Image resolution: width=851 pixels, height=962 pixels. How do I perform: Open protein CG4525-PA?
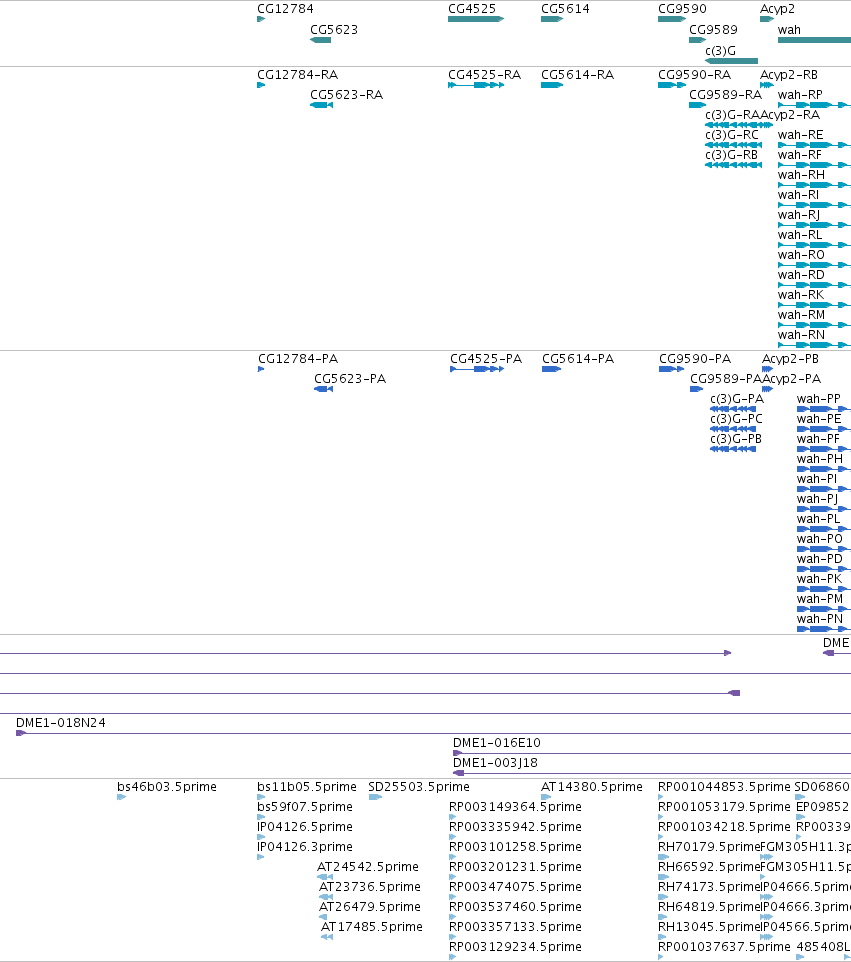486,358
